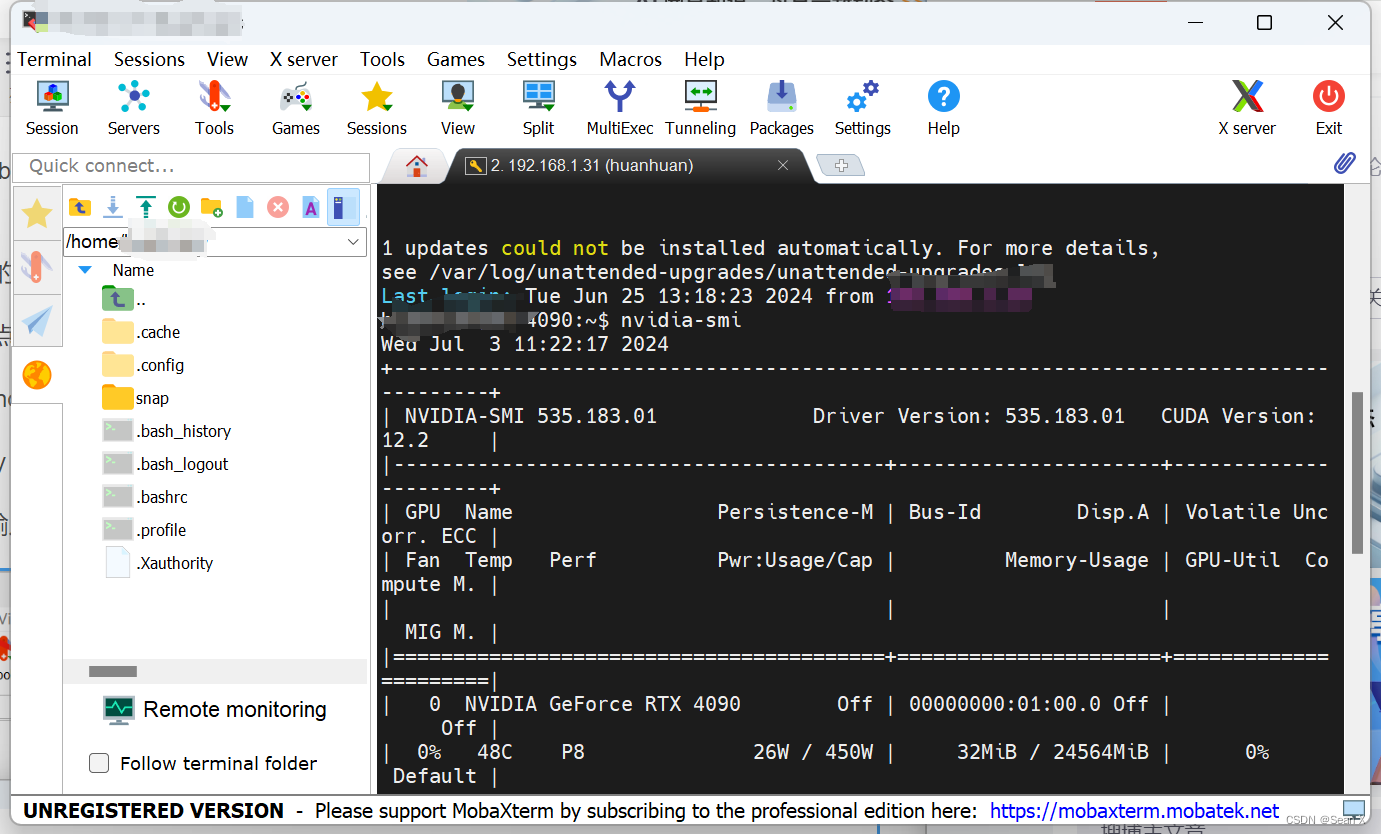1381x834 pixels.
Task: Open the mobaxterm.mobatek.net link
Action: pos(1135,811)
